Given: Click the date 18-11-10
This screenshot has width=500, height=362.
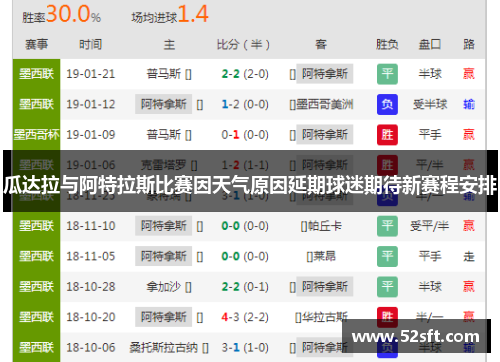Looking at the screenshot, I should point(91,226).
